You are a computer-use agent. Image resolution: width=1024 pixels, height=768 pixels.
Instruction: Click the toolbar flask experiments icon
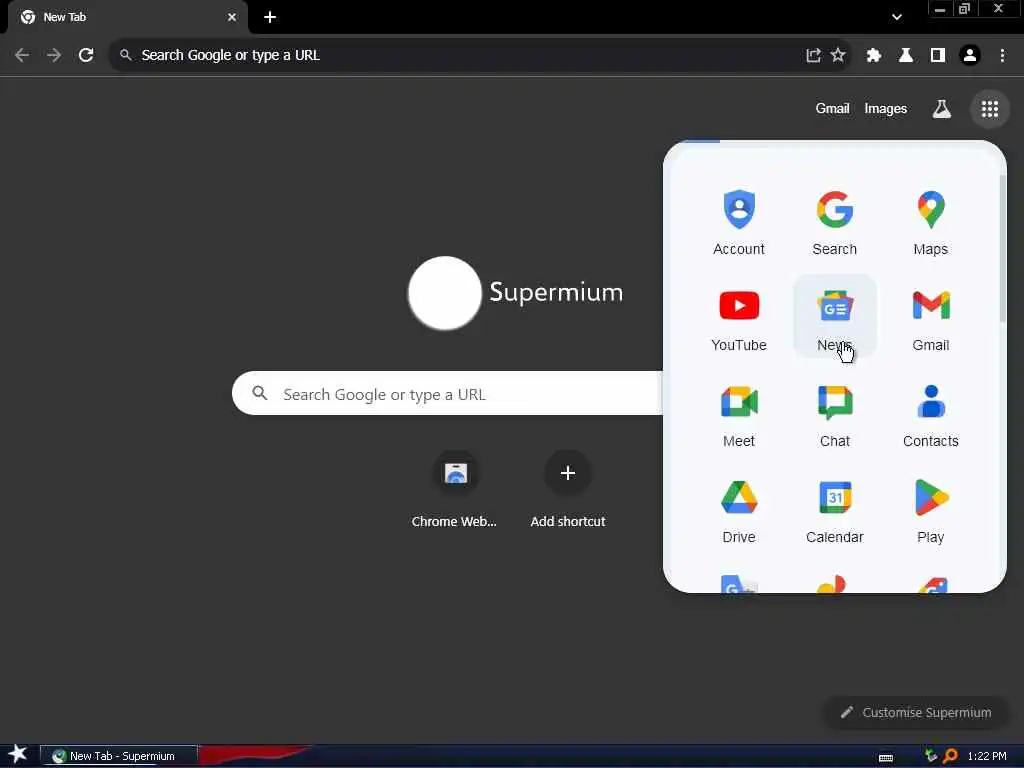click(x=905, y=56)
